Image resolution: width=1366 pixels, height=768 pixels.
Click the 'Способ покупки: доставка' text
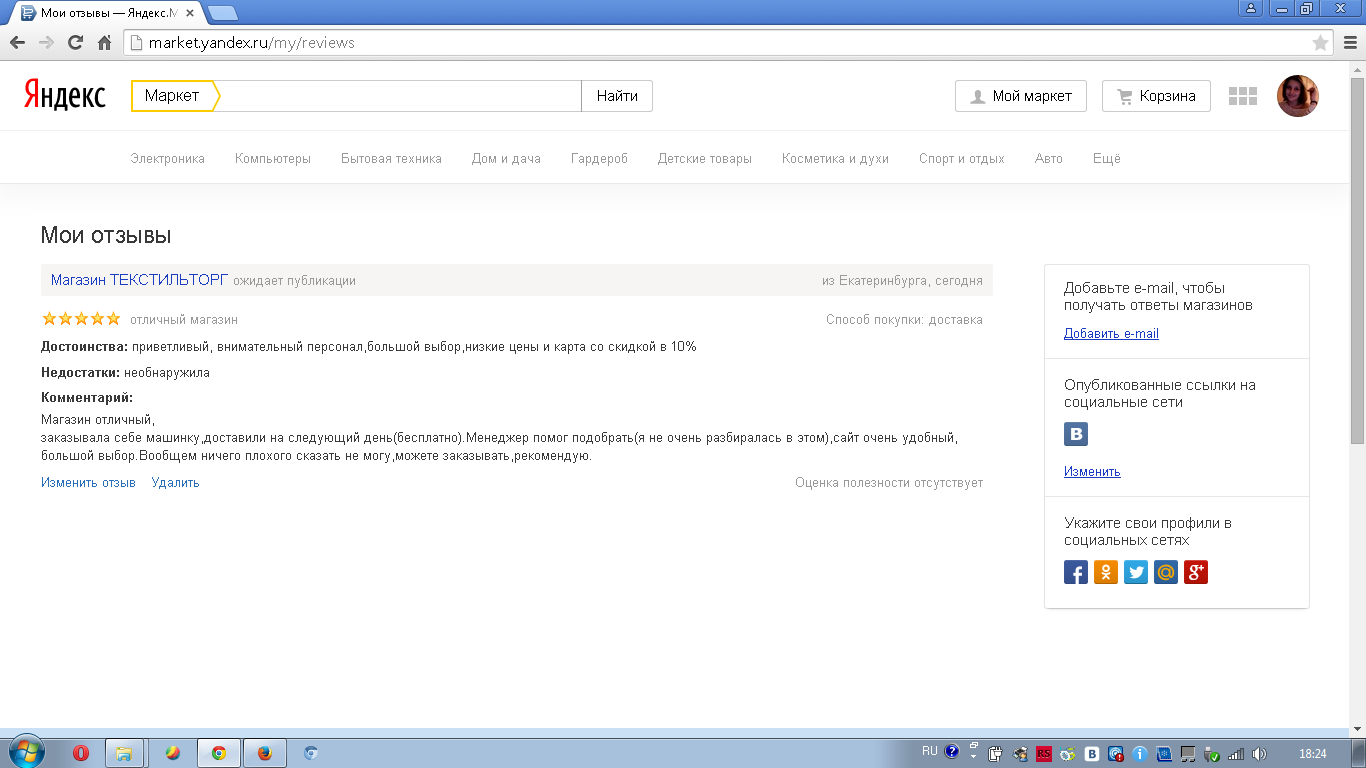(x=904, y=320)
